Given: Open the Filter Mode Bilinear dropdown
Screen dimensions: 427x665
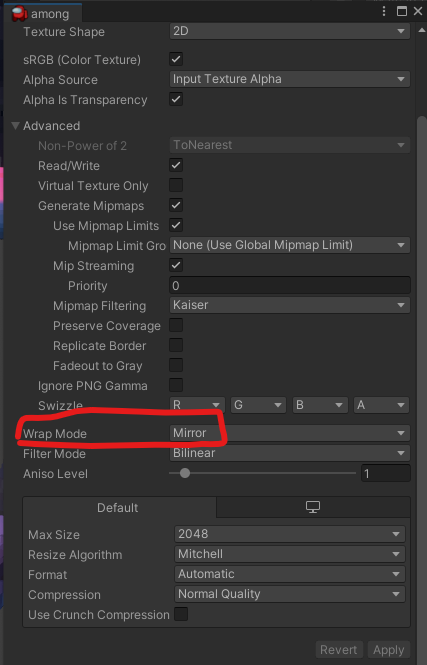Looking at the screenshot, I should [290, 453].
